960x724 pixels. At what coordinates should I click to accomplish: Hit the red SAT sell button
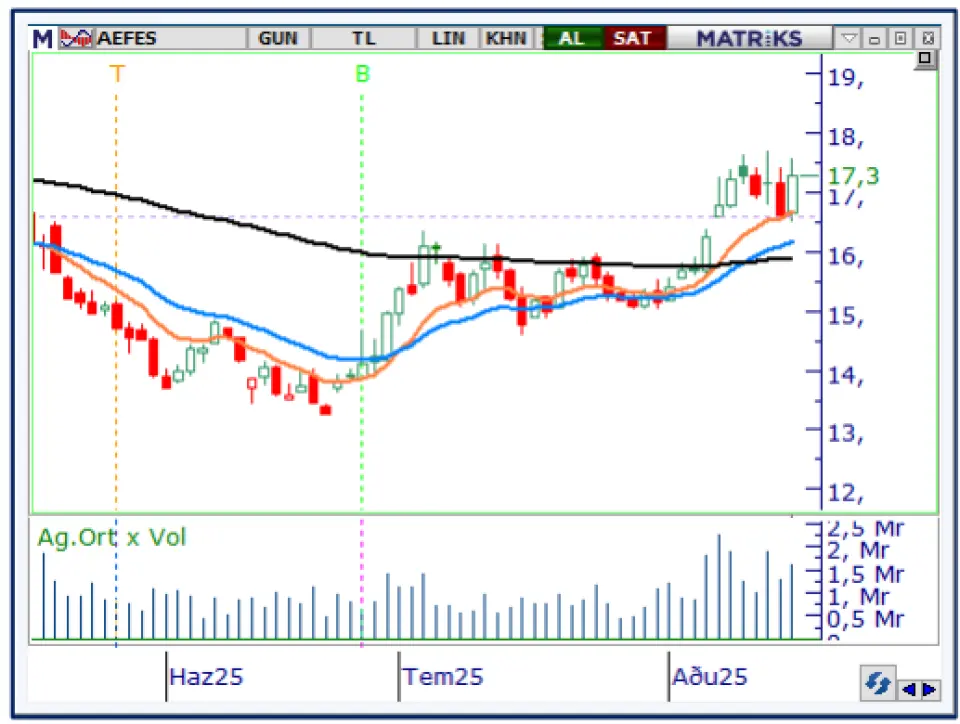pos(633,39)
